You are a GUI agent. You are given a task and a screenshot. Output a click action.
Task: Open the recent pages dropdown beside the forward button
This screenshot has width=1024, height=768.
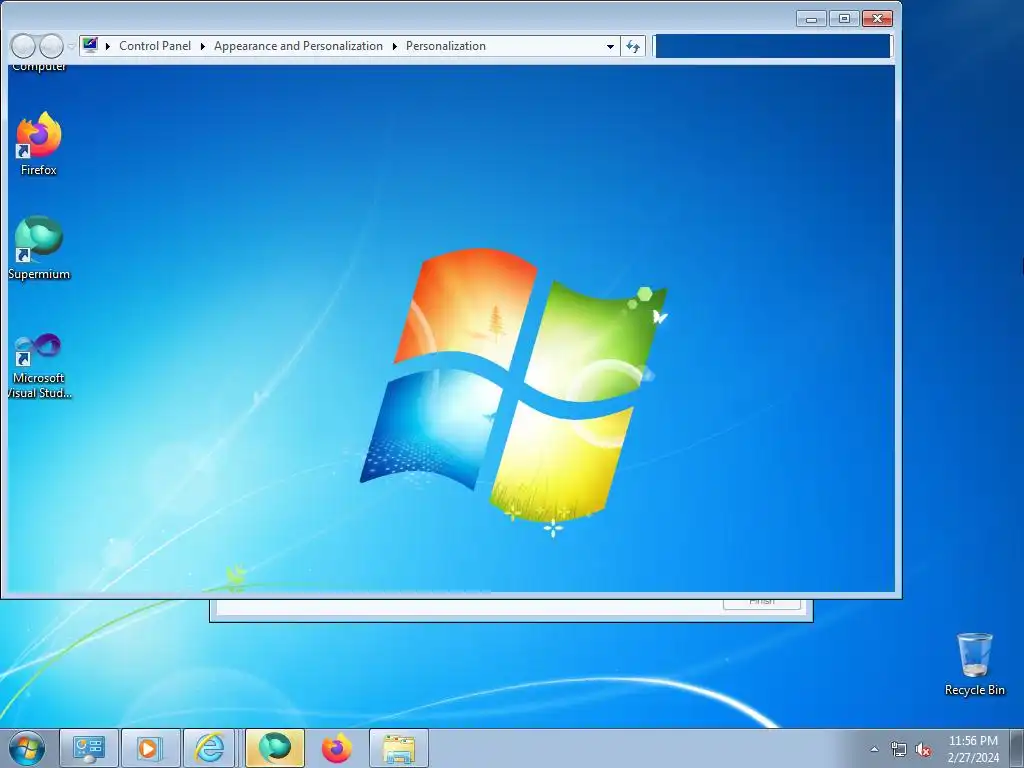[x=71, y=47]
